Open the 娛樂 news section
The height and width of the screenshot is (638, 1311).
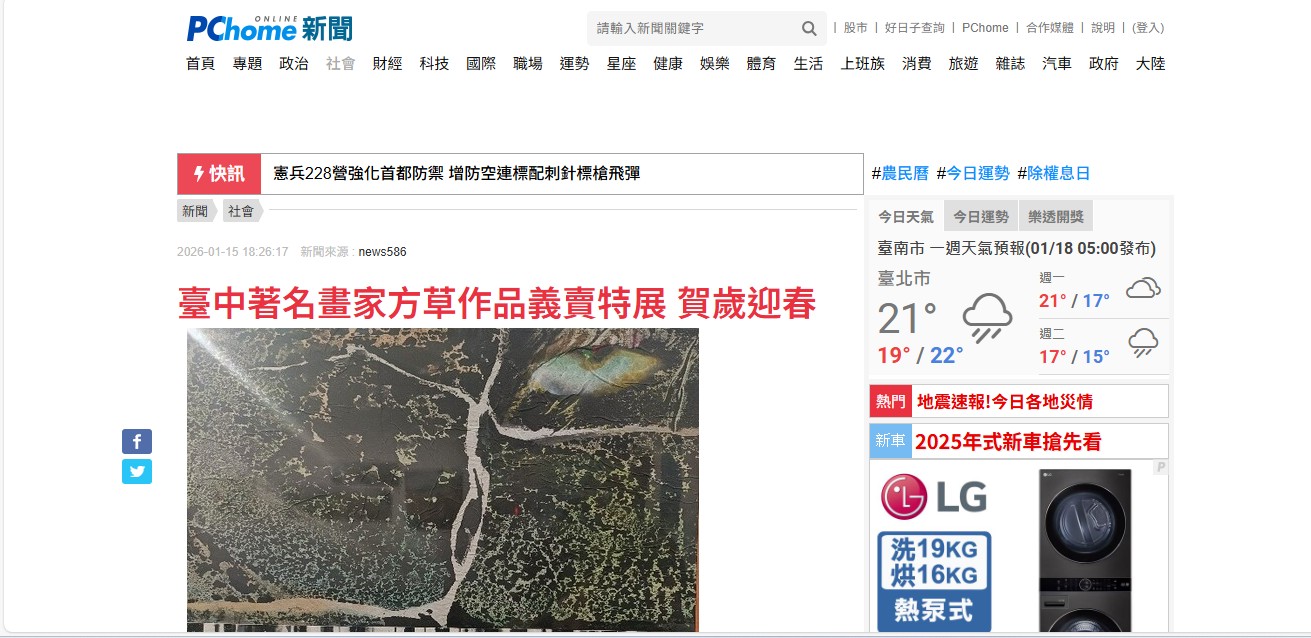click(x=714, y=64)
